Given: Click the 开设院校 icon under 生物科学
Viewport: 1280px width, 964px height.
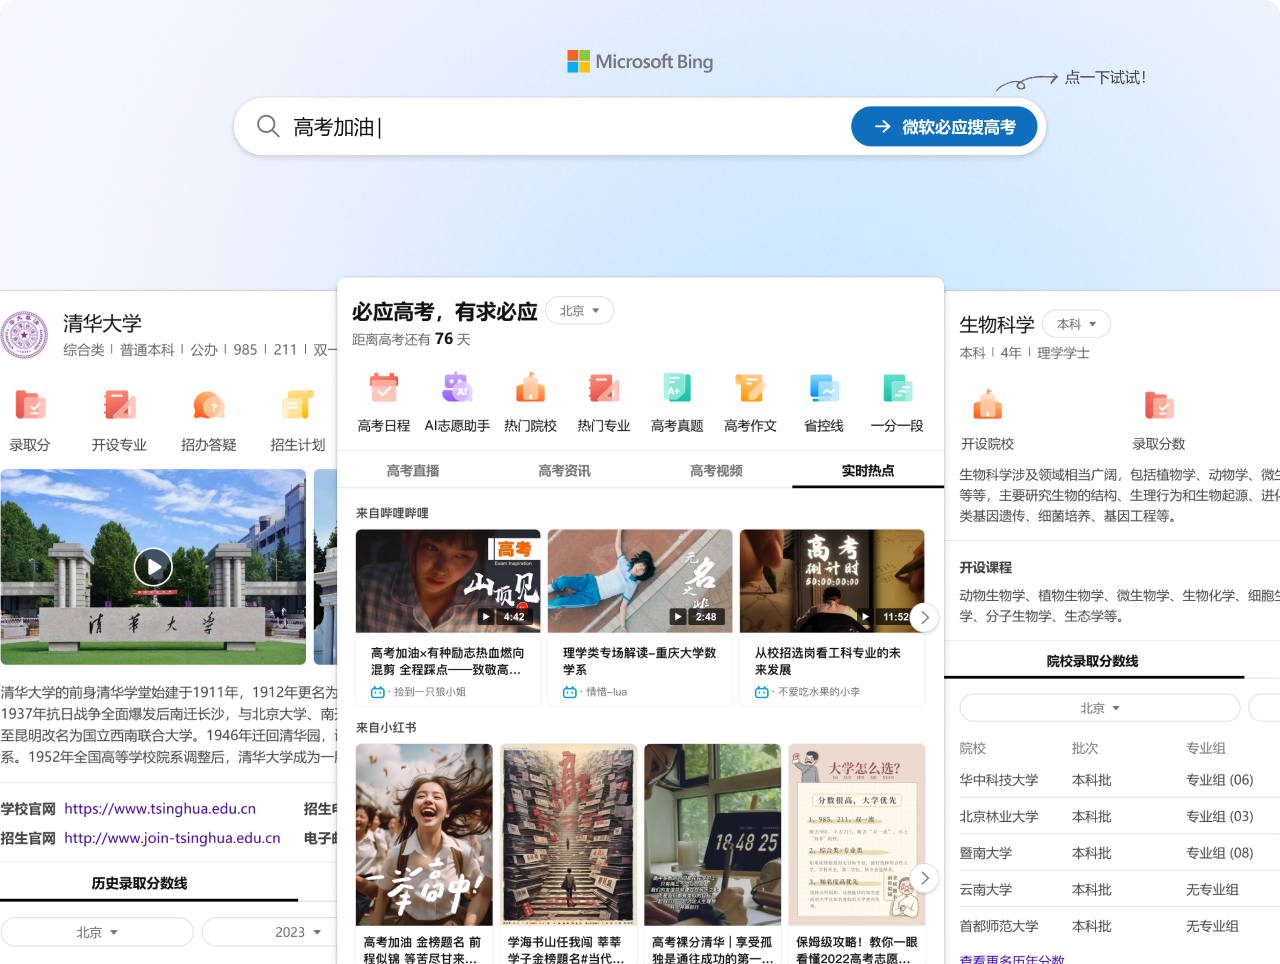Looking at the screenshot, I should tap(988, 405).
